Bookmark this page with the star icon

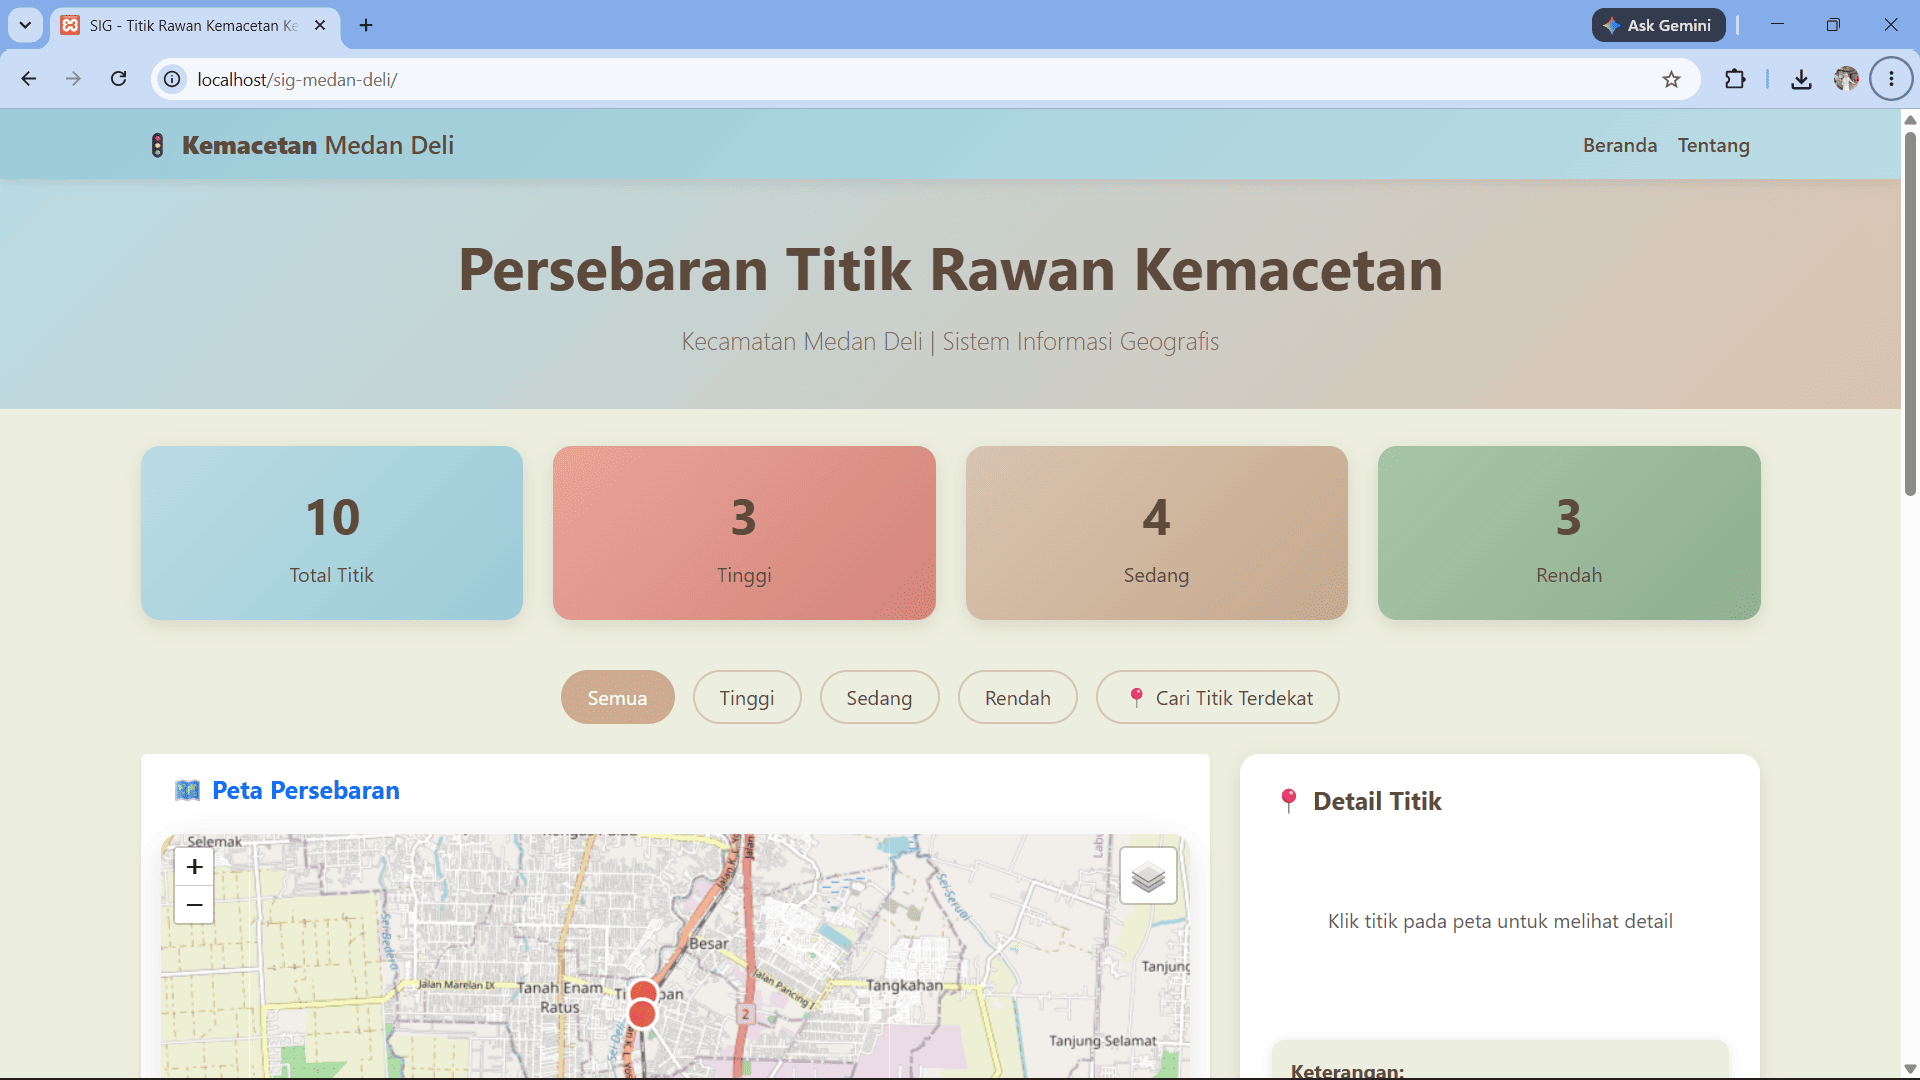click(x=1671, y=80)
